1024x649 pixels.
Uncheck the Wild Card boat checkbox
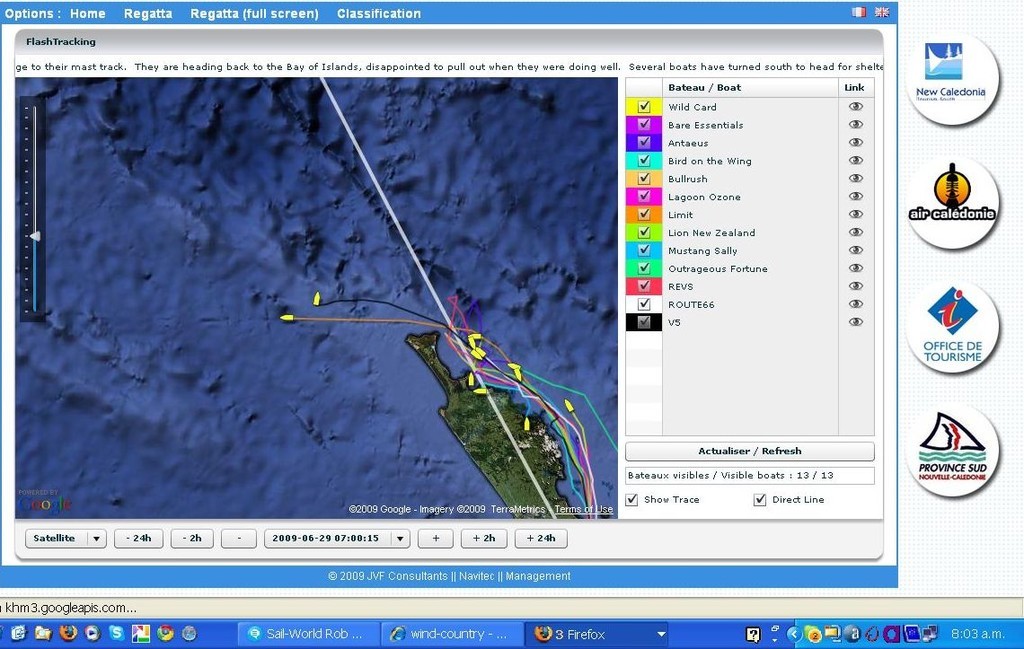644,106
